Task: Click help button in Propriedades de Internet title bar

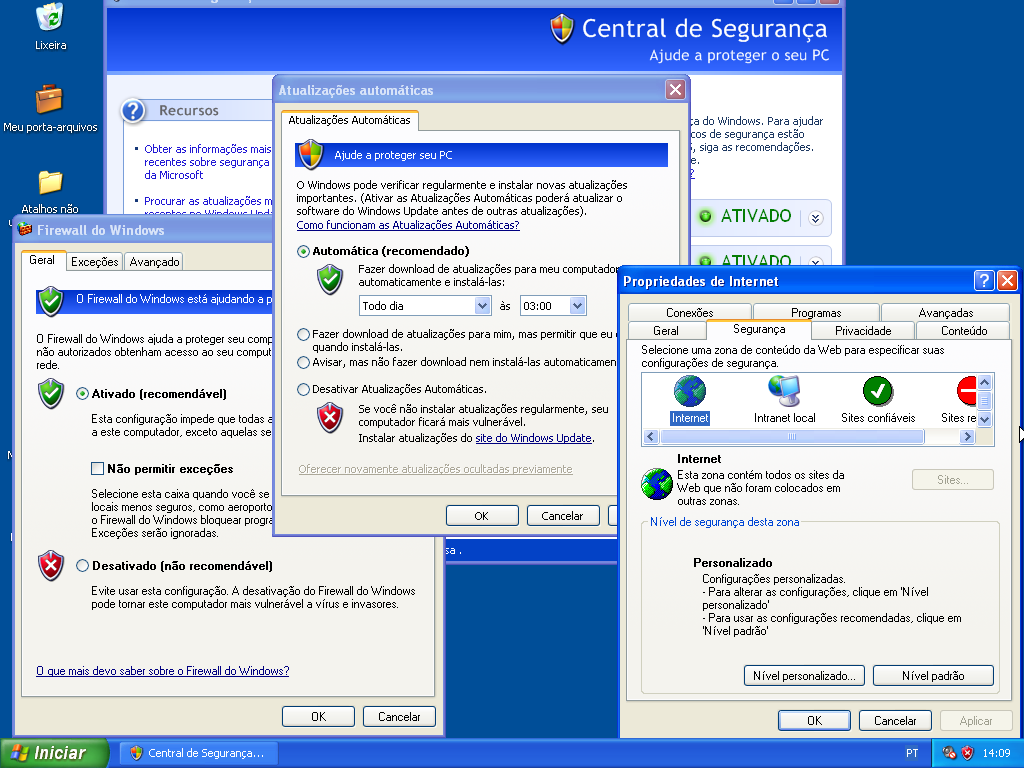Action: click(x=984, y=281)
